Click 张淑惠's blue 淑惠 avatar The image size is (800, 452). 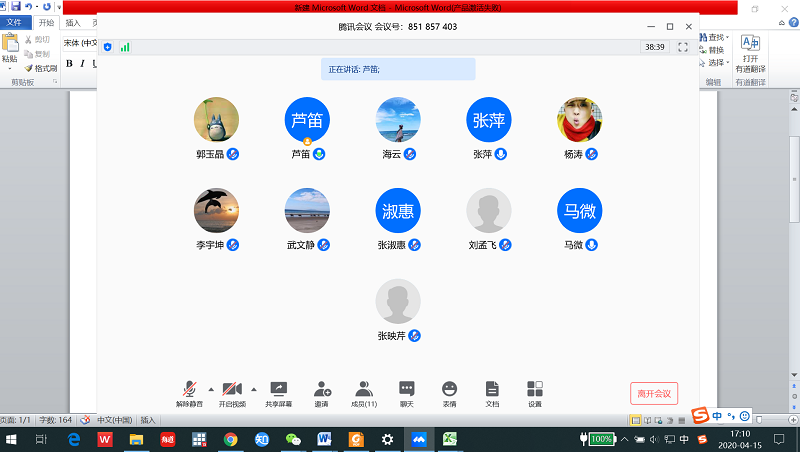tap(398, 211)
